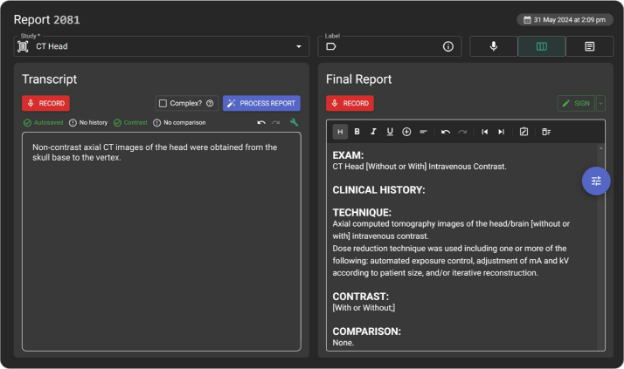
Task: Undo last edit in Final Report toolbar
Action: (445, 132)
